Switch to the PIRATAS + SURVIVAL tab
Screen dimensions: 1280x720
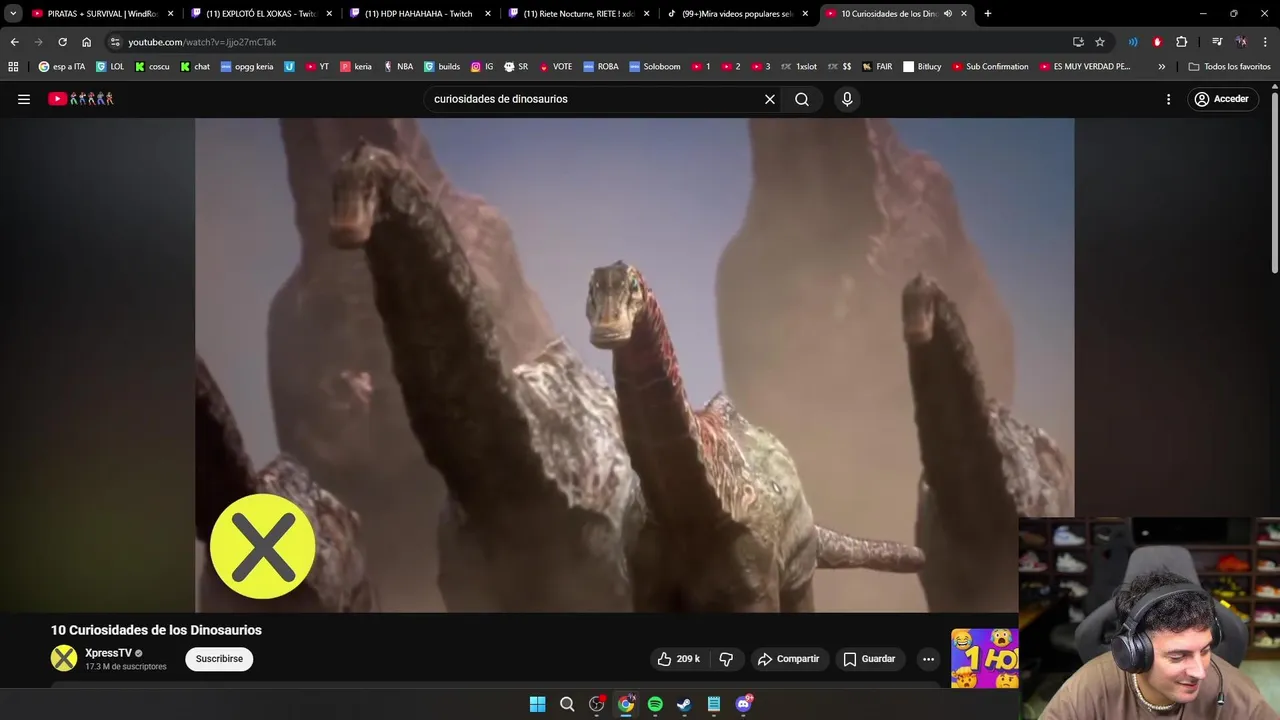pos(100,14)
